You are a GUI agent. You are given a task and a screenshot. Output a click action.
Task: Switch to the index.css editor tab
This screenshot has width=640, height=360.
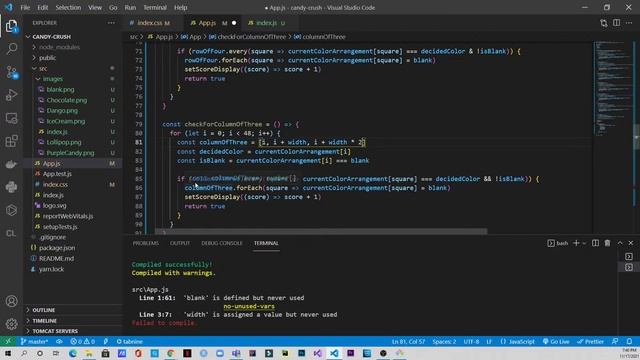pos(153,23)
